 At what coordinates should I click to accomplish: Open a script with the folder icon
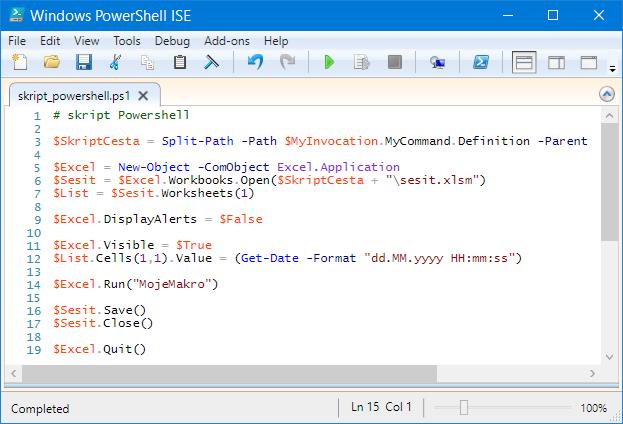52,62
